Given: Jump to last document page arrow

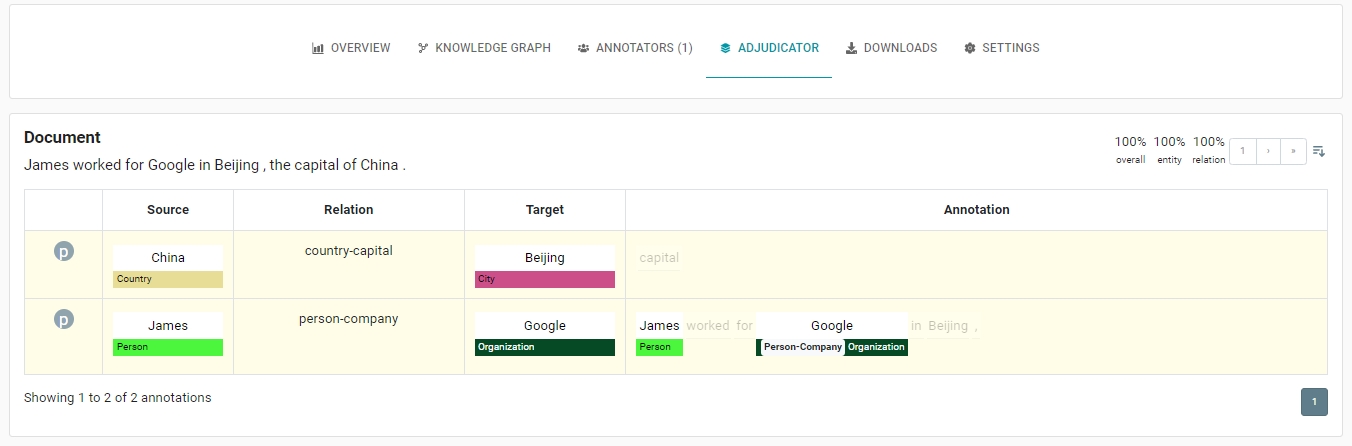Looking at the screenshot, I should pos(1293,151).
